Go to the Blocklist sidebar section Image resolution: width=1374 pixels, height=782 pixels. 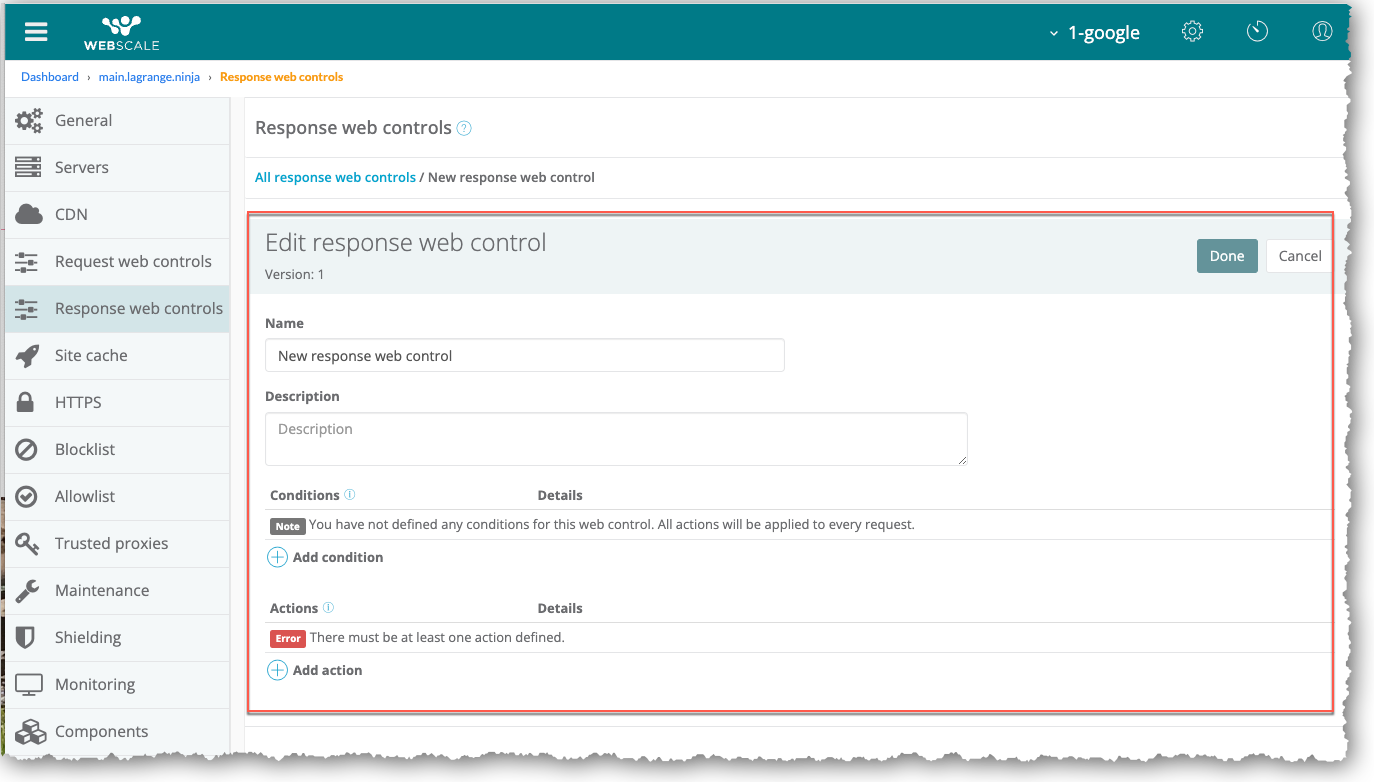(85, 449)
